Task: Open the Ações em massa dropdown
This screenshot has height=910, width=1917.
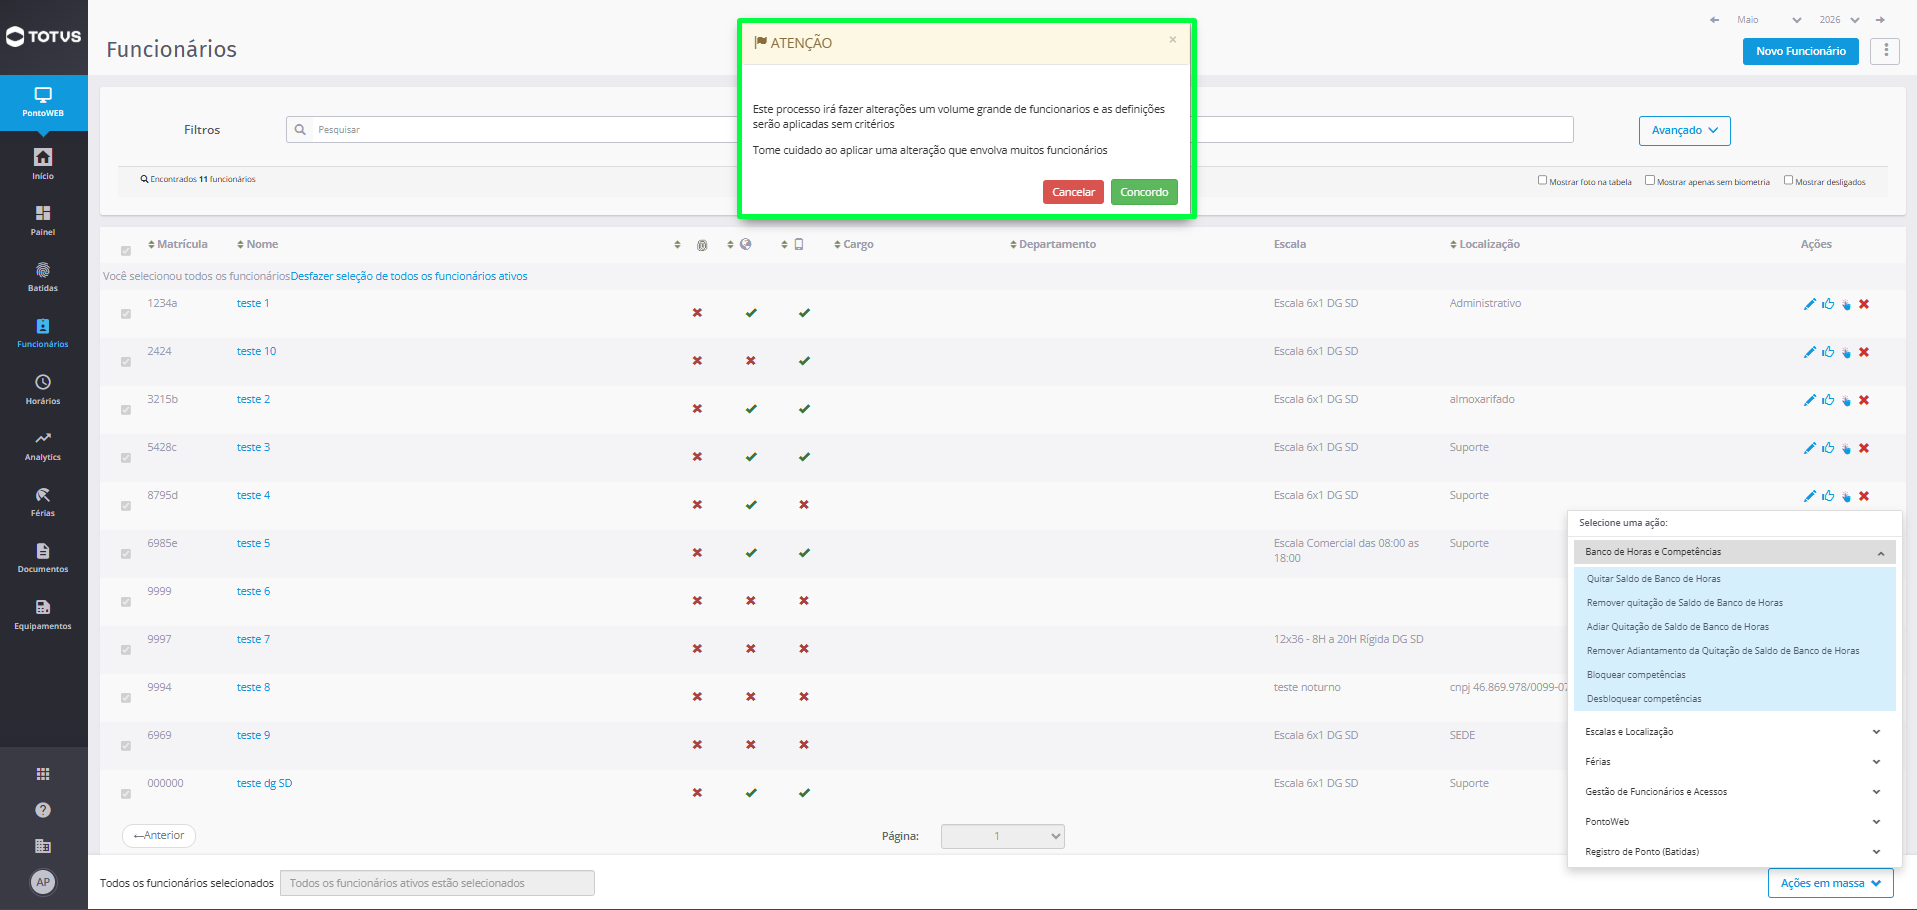Action: 1830,883
